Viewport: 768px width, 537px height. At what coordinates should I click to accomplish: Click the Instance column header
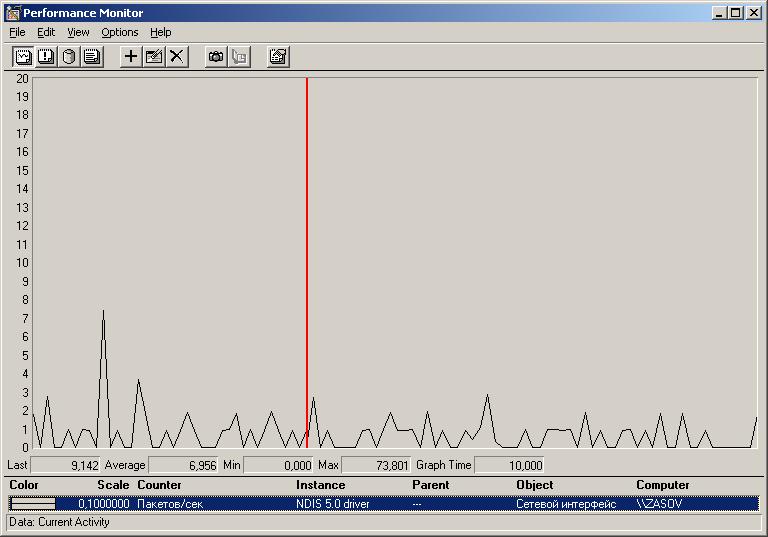tap(320, 485)
